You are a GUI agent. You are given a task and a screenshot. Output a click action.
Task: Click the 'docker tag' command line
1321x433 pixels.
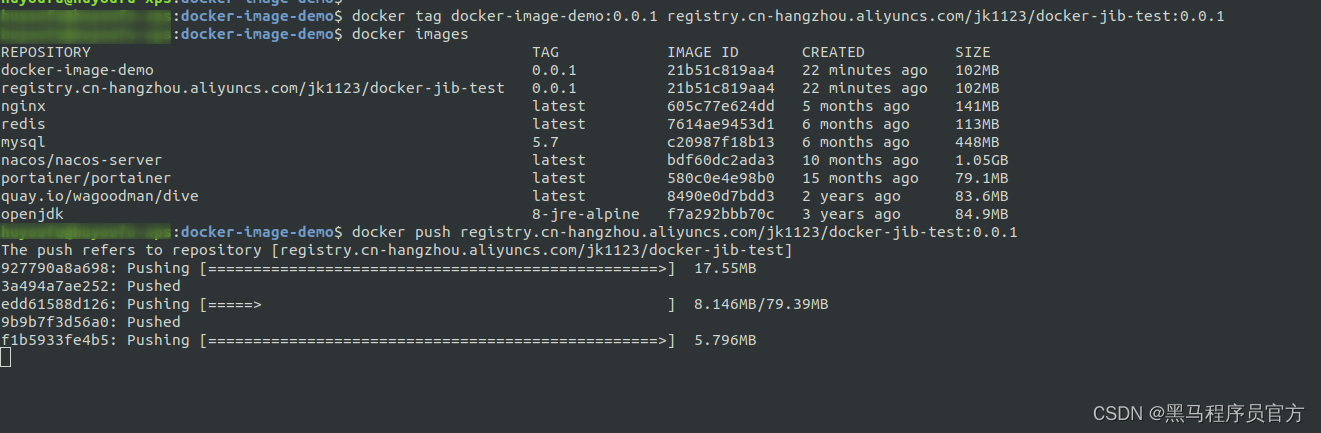(788, 16)
